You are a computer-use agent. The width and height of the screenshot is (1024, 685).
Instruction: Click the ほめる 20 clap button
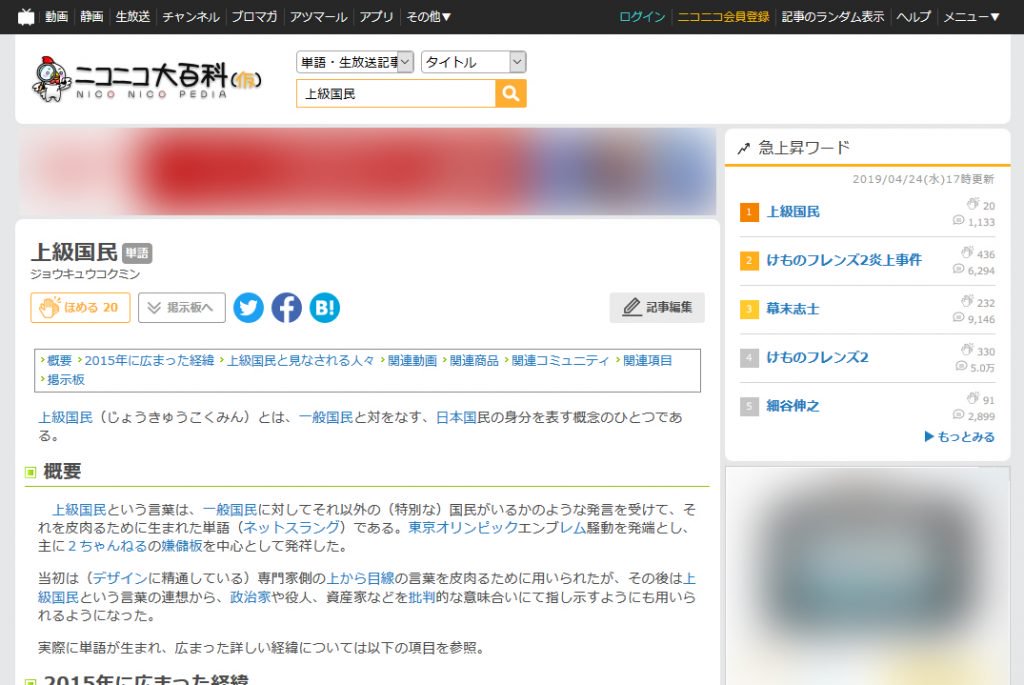click(80, 308)
